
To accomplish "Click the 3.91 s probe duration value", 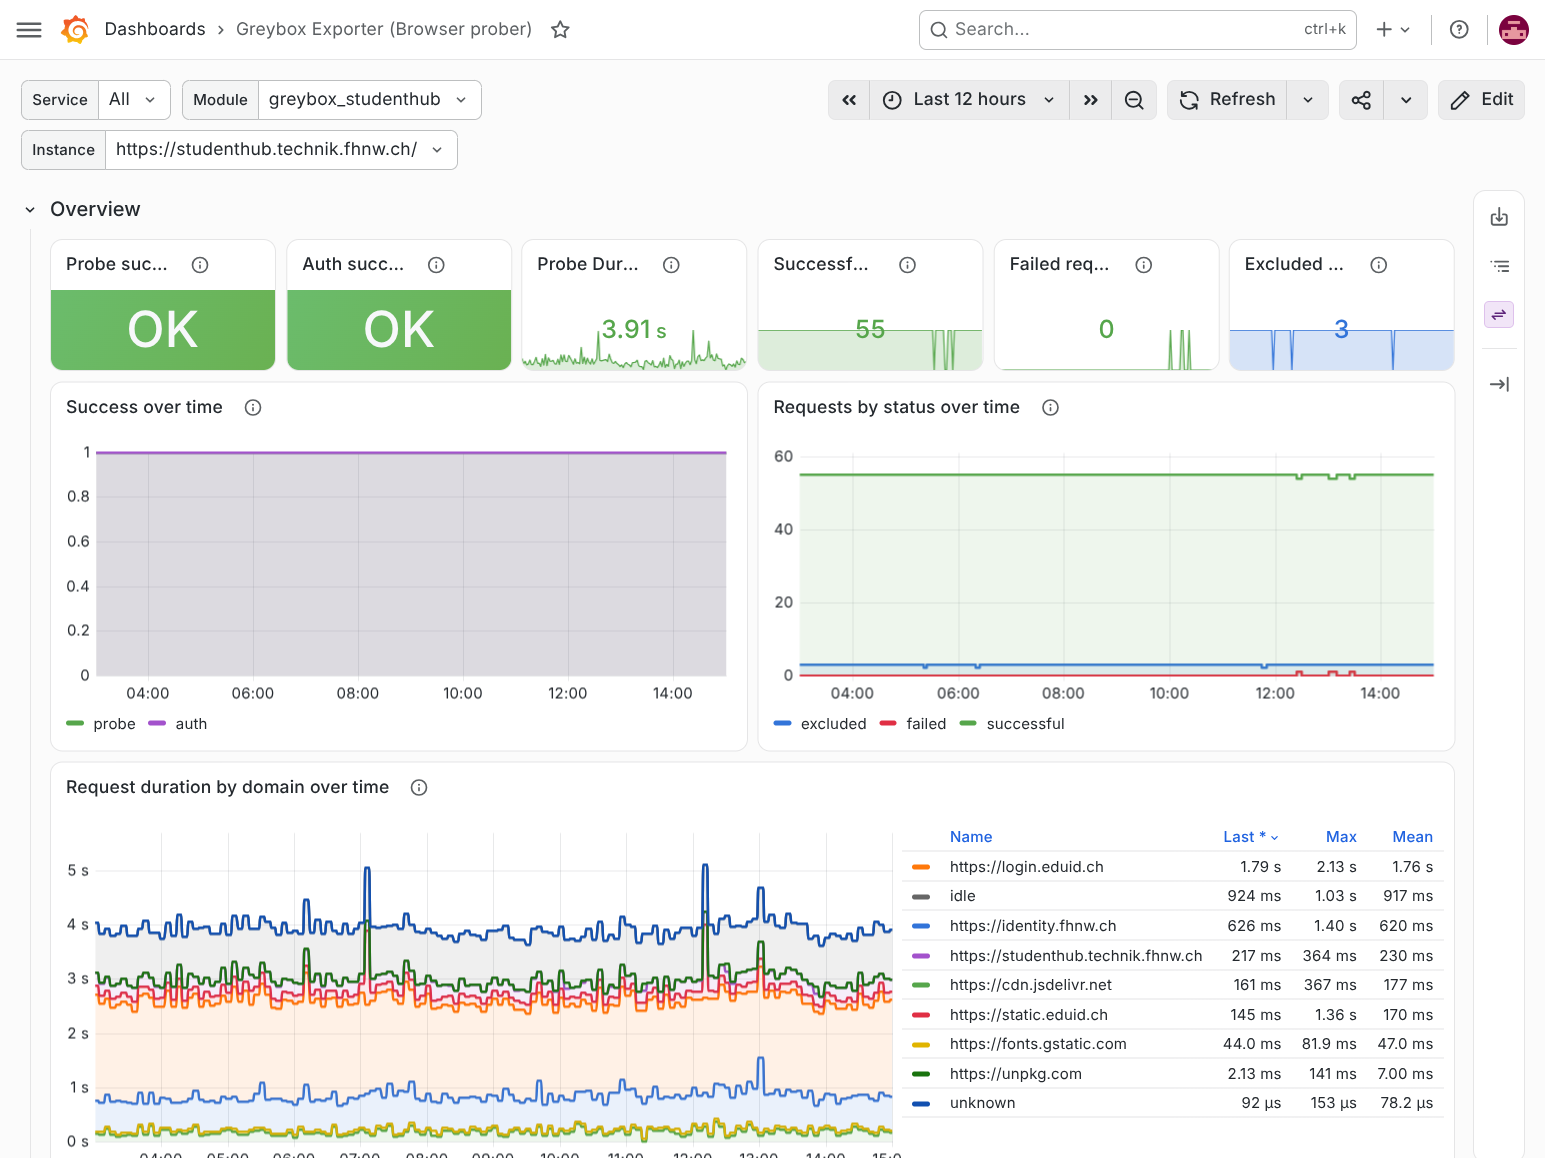I will point(634,329).
